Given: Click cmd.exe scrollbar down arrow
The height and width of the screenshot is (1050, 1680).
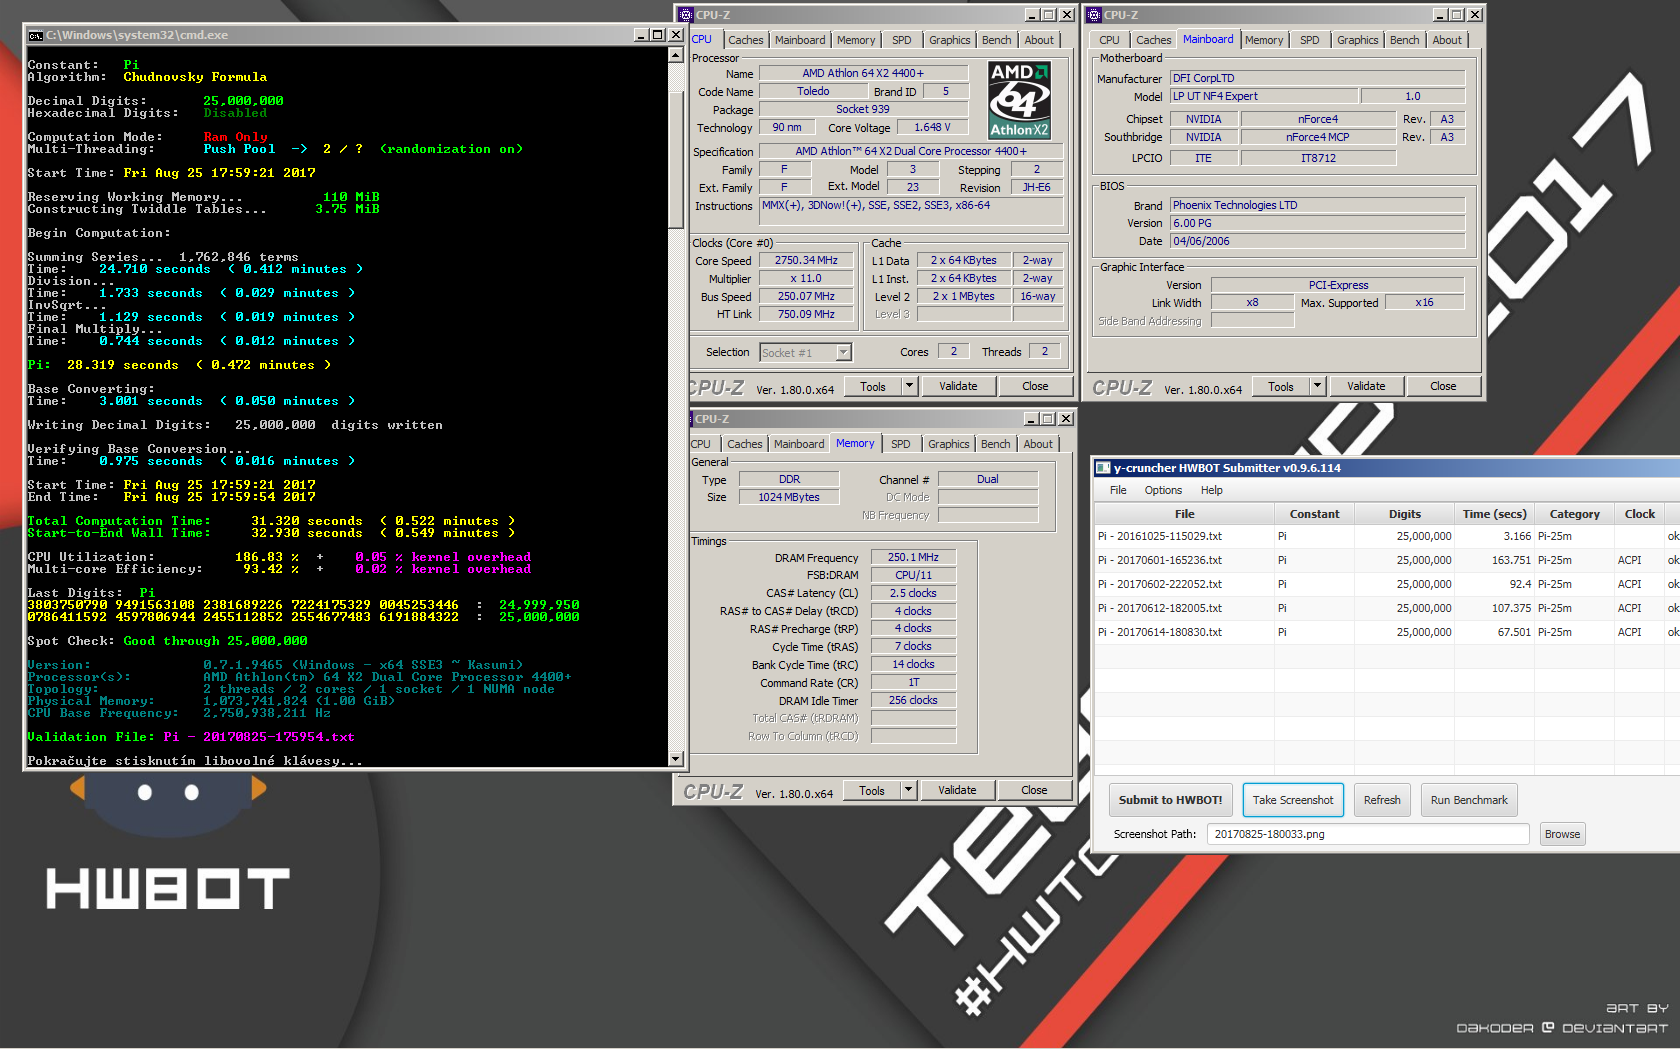Looking at the screenshot, I should [676, 759].
